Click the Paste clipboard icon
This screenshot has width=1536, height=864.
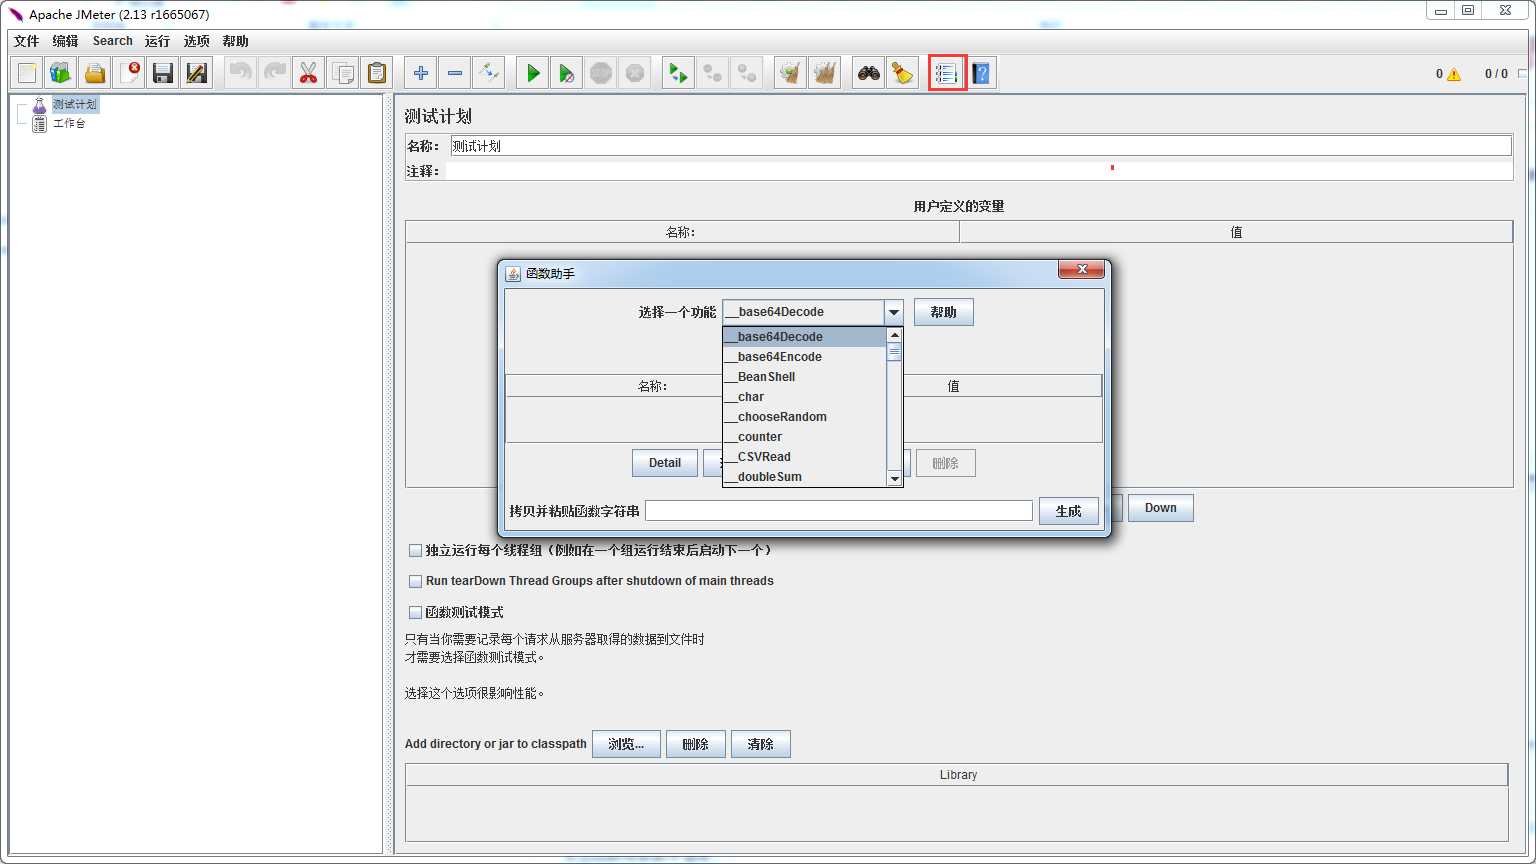(376, 73)
